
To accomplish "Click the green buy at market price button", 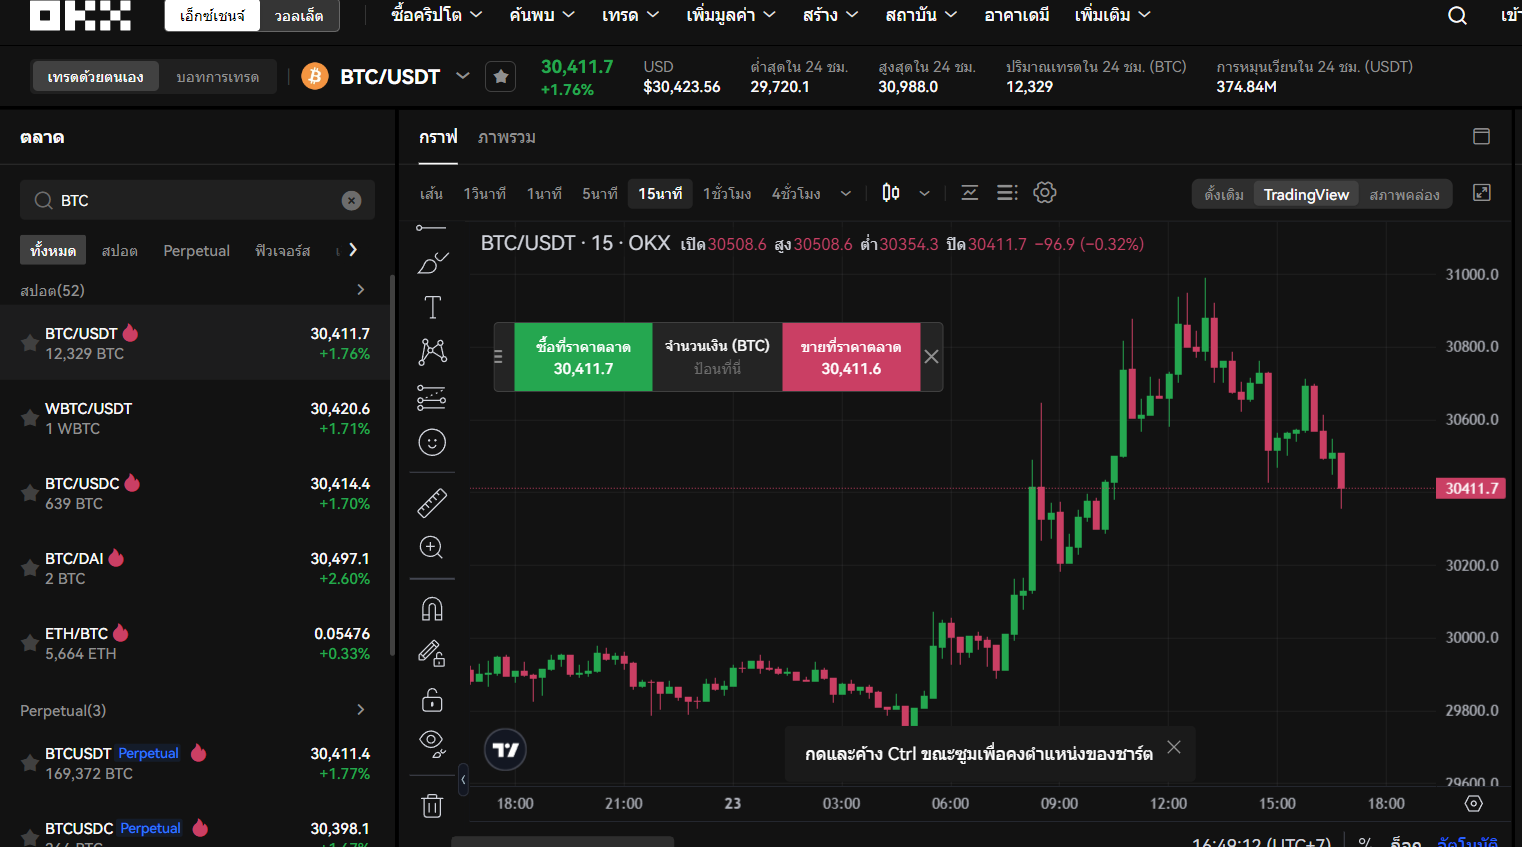I will point(583,357).
